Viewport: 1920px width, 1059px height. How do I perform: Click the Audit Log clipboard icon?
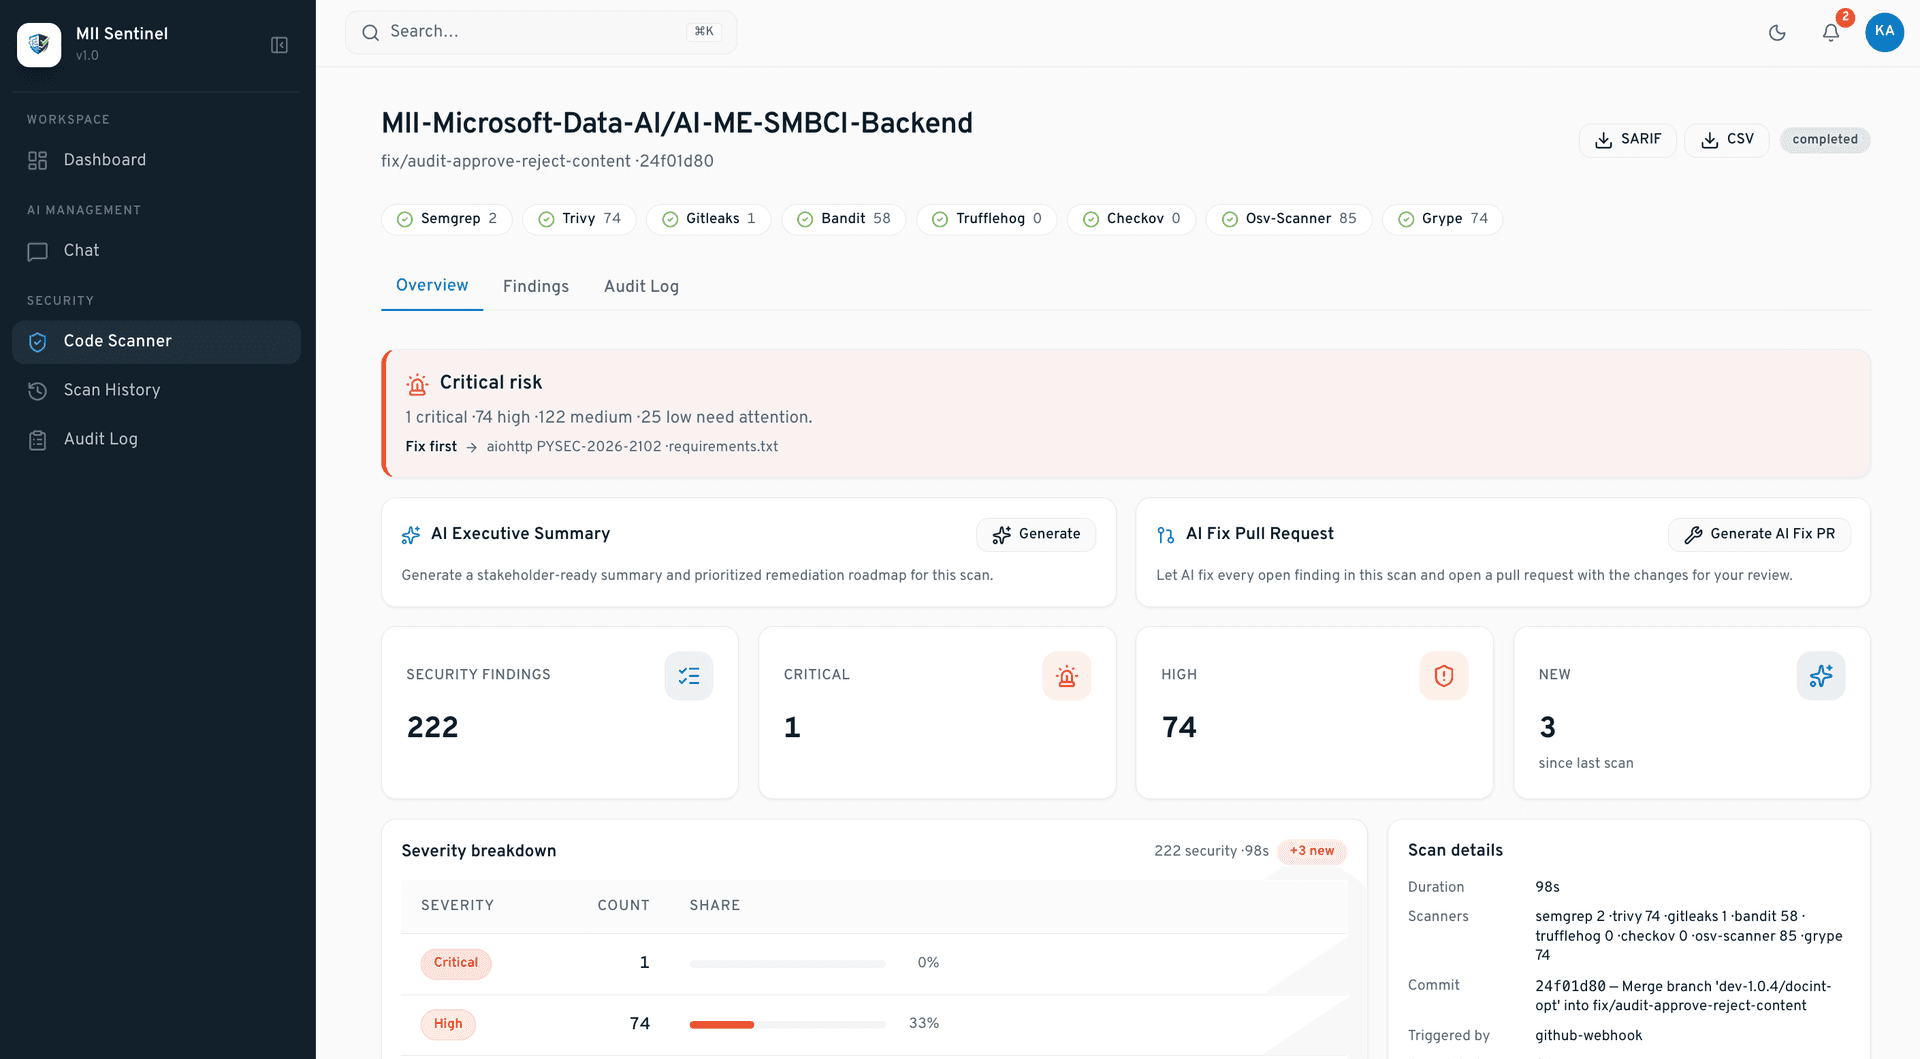pos(38,440)
